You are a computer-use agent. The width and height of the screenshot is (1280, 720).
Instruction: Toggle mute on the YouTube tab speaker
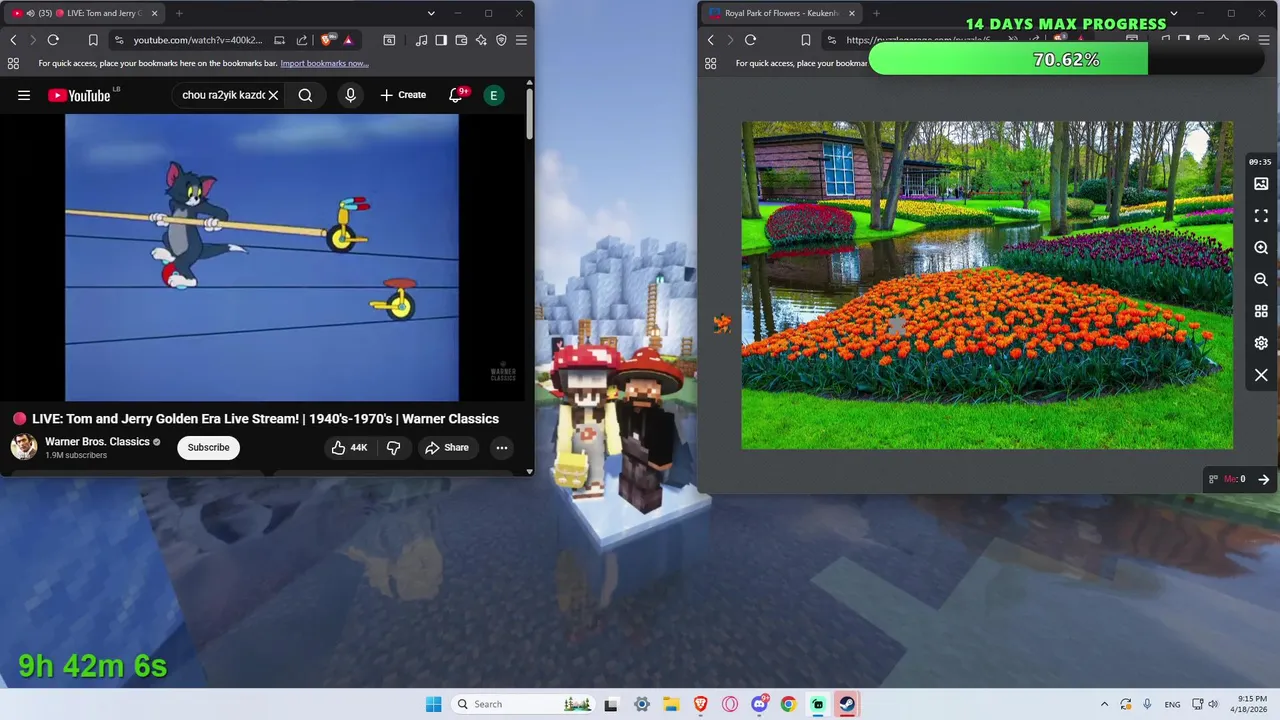click(30, 13)
